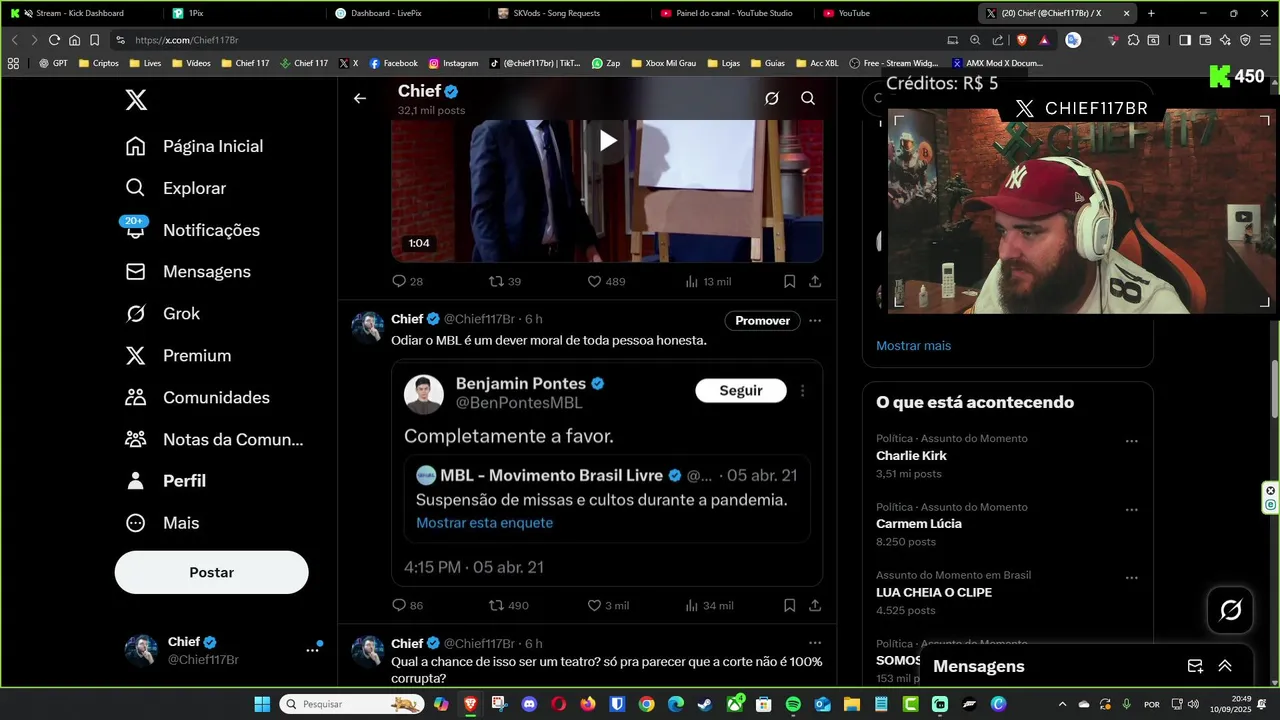Open the Benjamin Pontes profile name
This screenshot has height=720, width=1280.
[x=522, y=383]
